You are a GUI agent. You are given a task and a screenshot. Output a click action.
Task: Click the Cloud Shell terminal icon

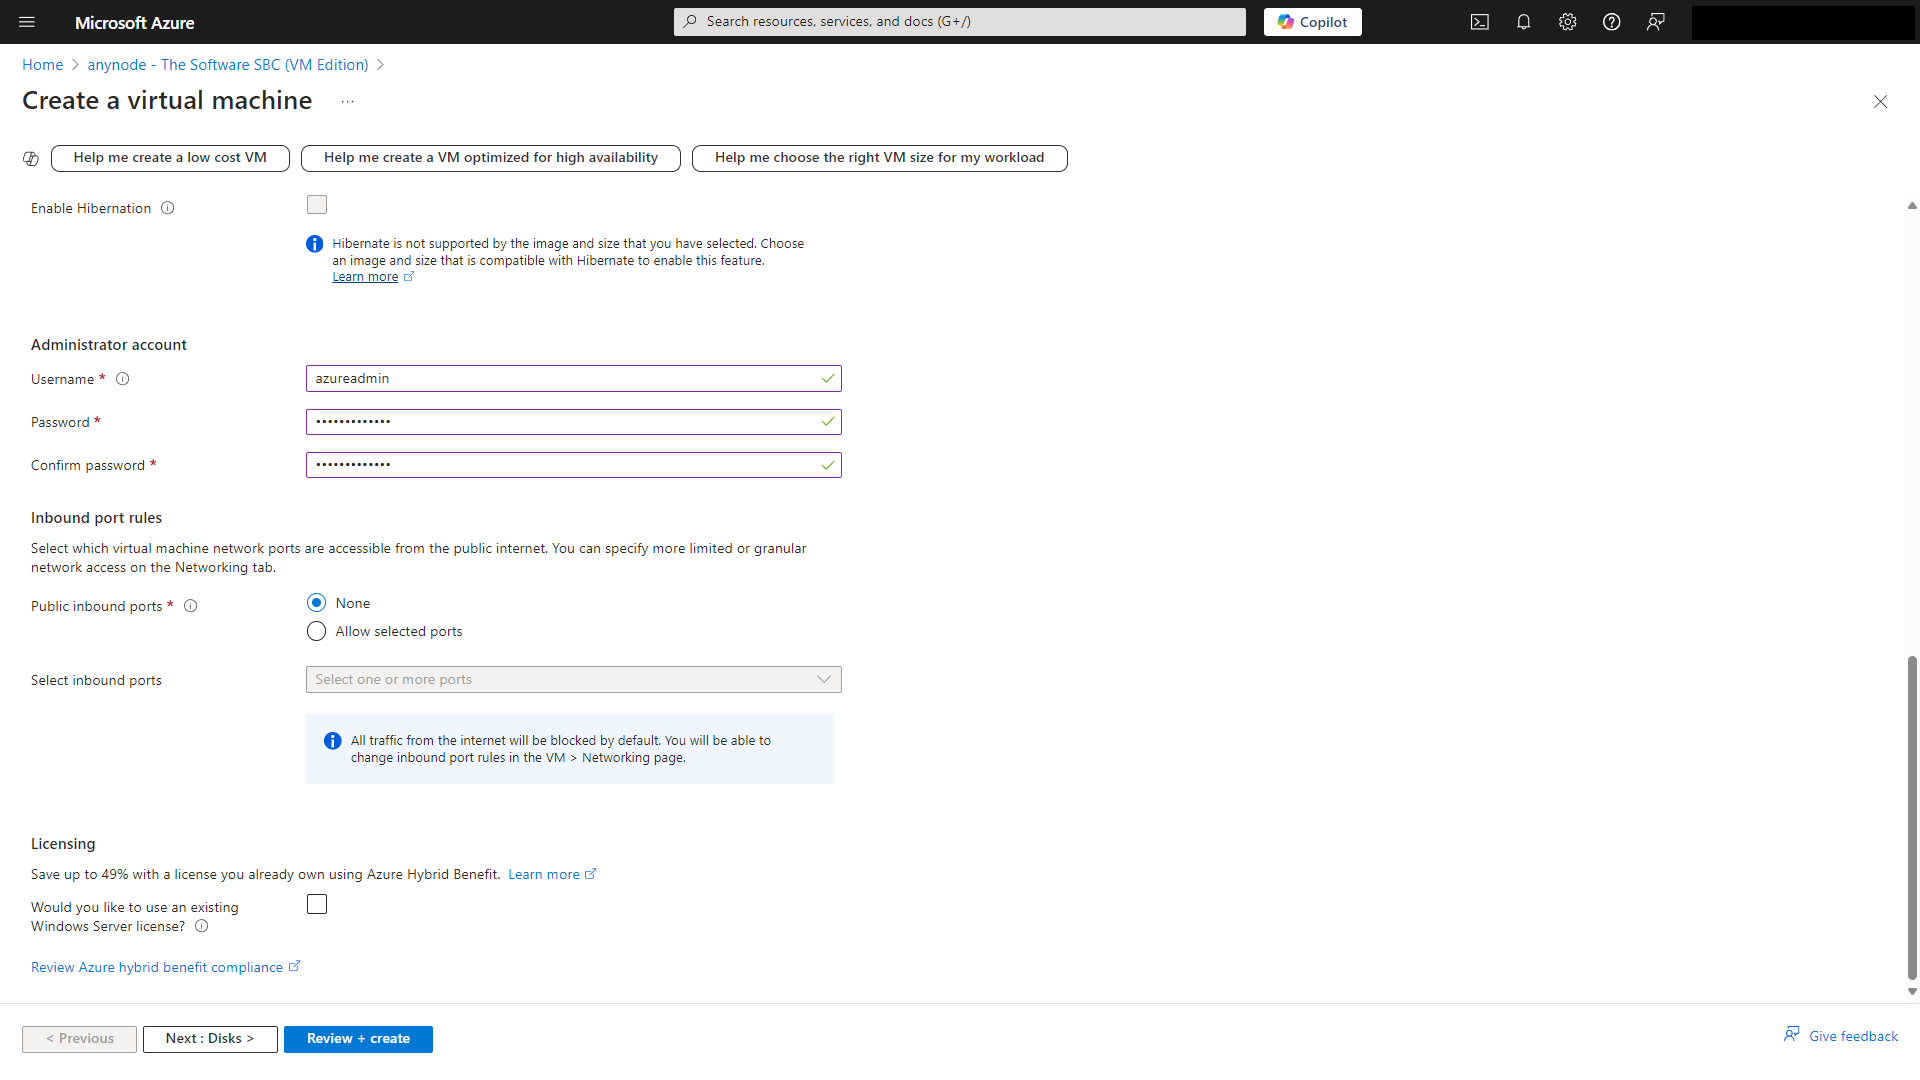pyautogui.click(x=1480, y=22)
